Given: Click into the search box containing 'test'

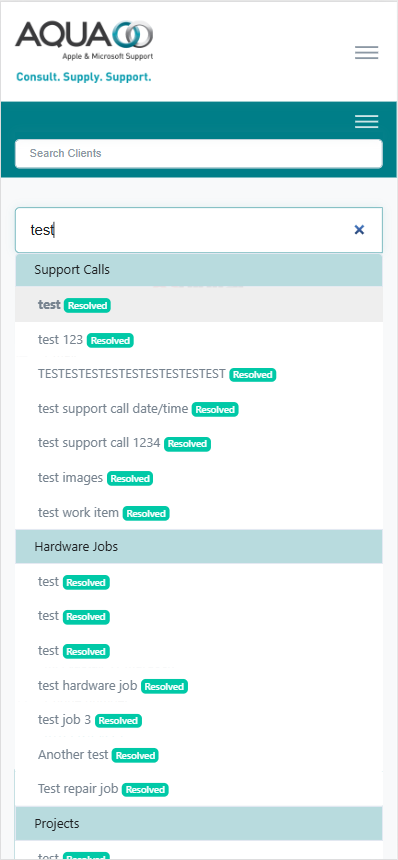Looking at the screenshot, I should [x=198, y=230].
